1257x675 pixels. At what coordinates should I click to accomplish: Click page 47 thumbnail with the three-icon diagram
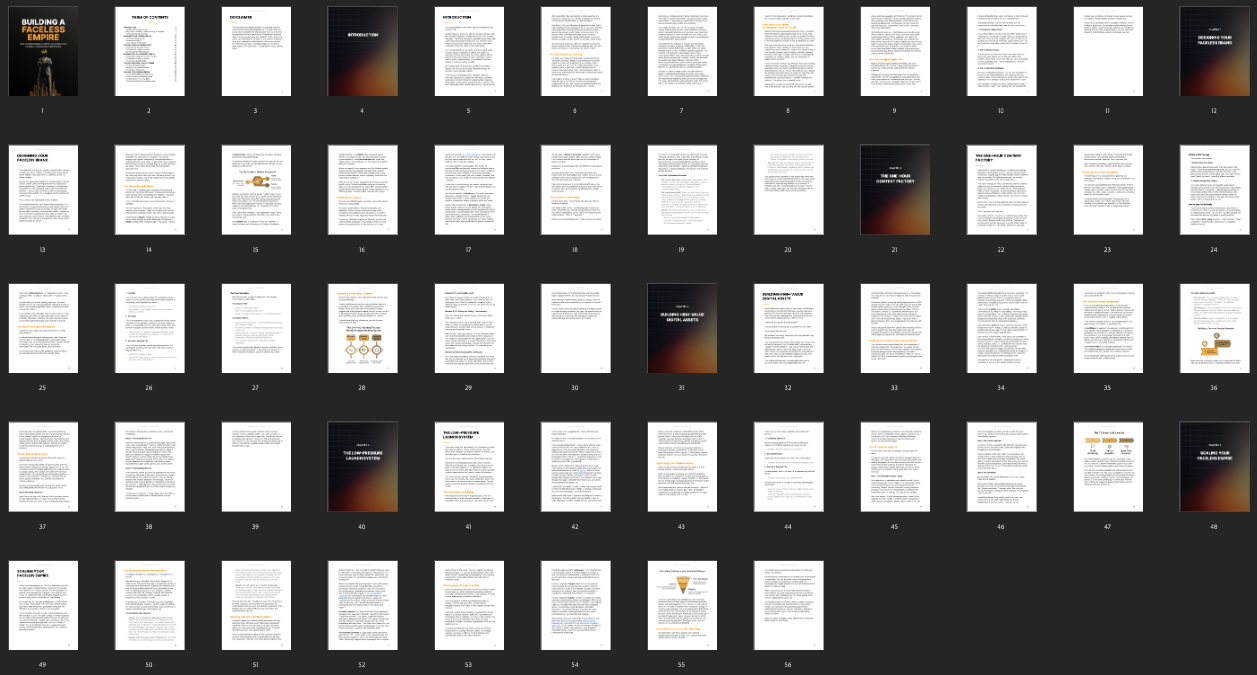pyautogui.click(x=1107, y=467)
